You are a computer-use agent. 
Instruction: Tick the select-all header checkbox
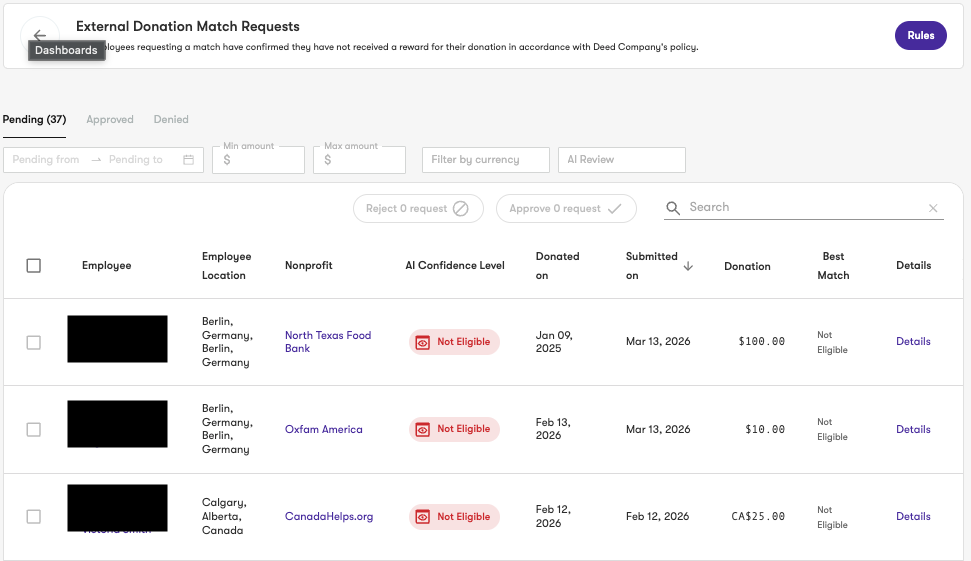[x=34, y=266]
